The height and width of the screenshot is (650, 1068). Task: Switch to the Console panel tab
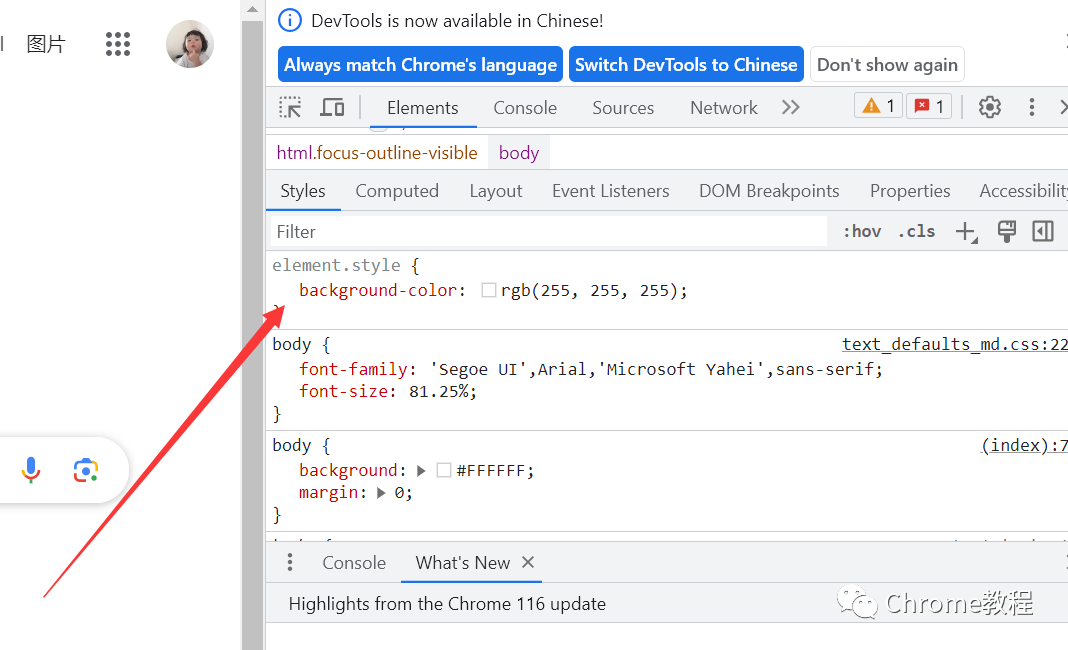[525, 108]
